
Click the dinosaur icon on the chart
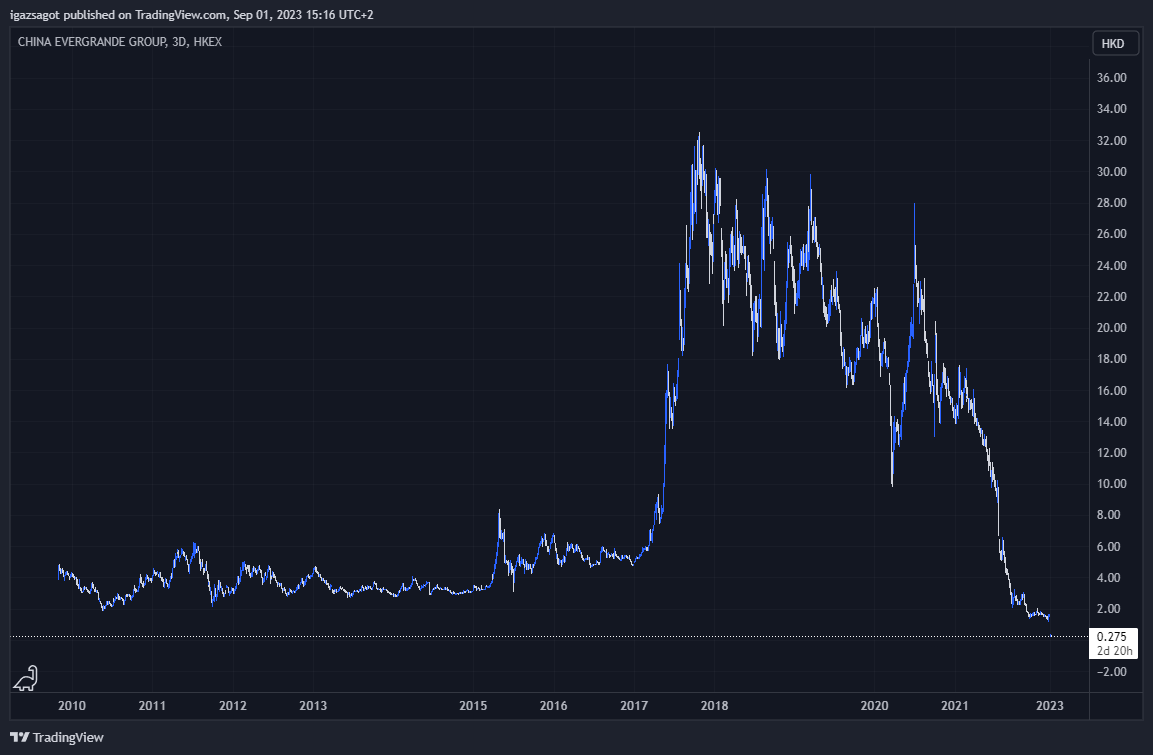click(26, 678)
